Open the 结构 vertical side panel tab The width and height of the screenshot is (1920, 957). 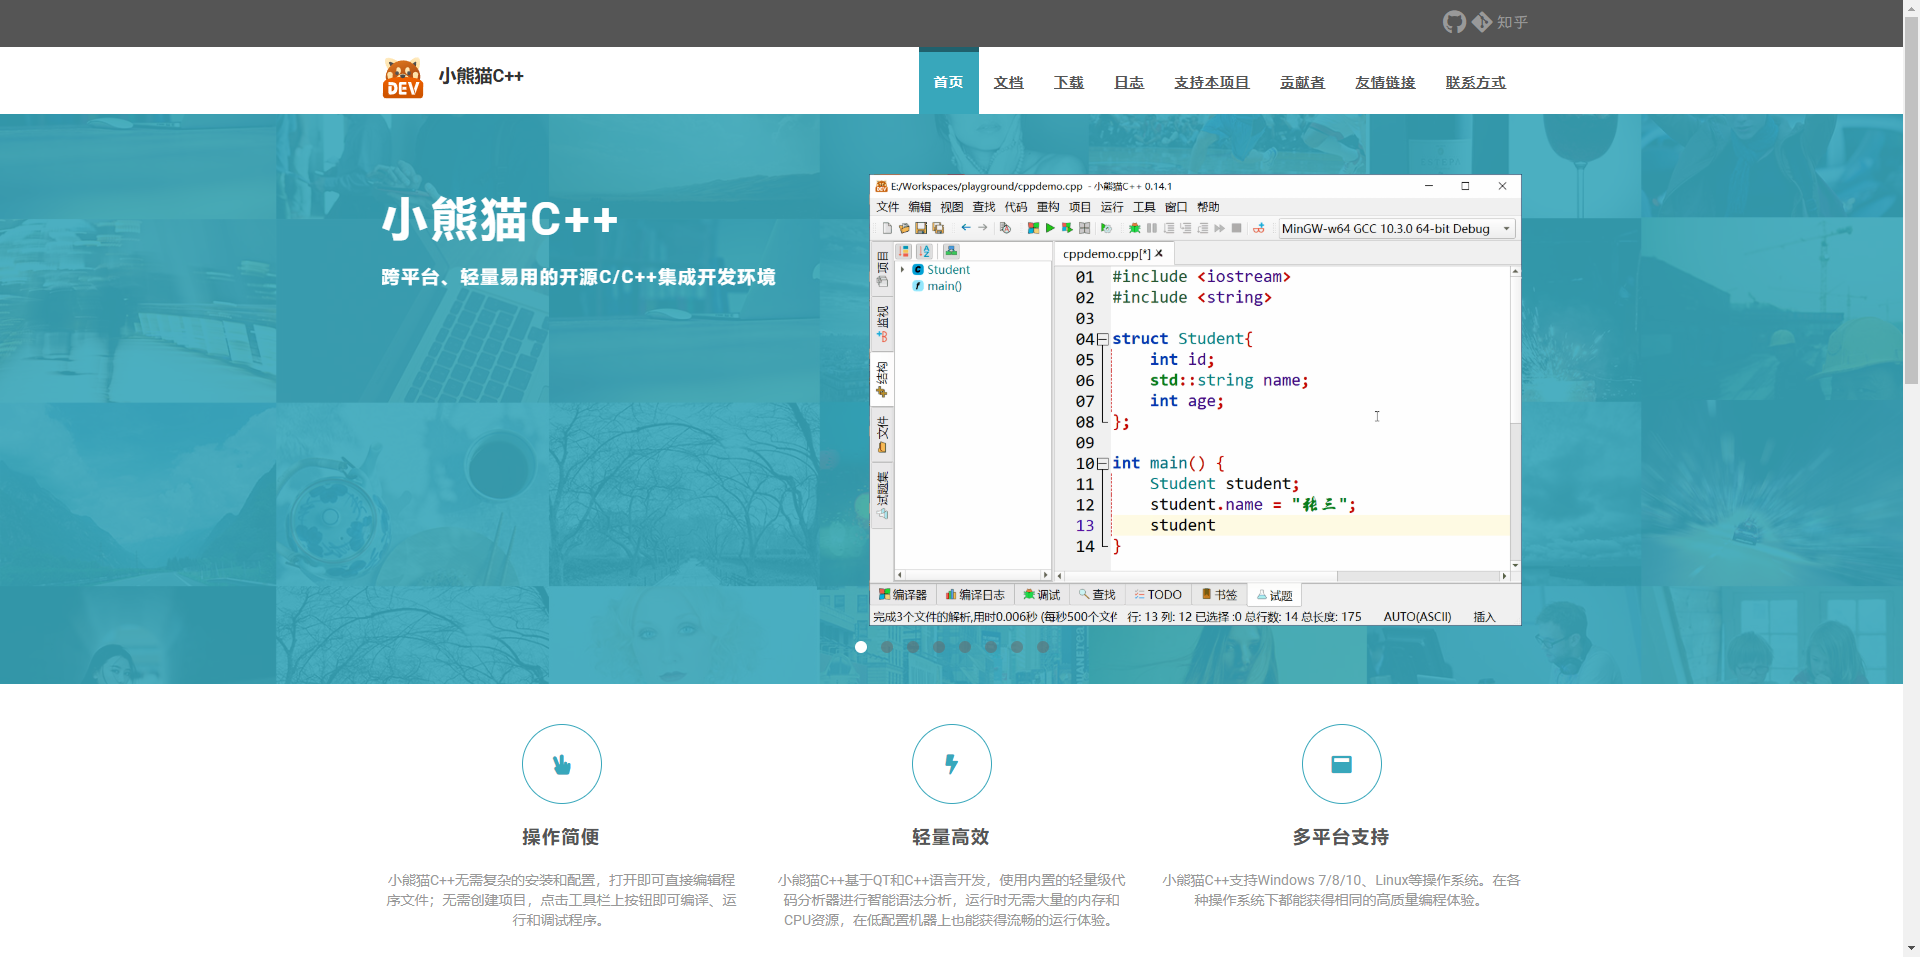pos(882,380)
